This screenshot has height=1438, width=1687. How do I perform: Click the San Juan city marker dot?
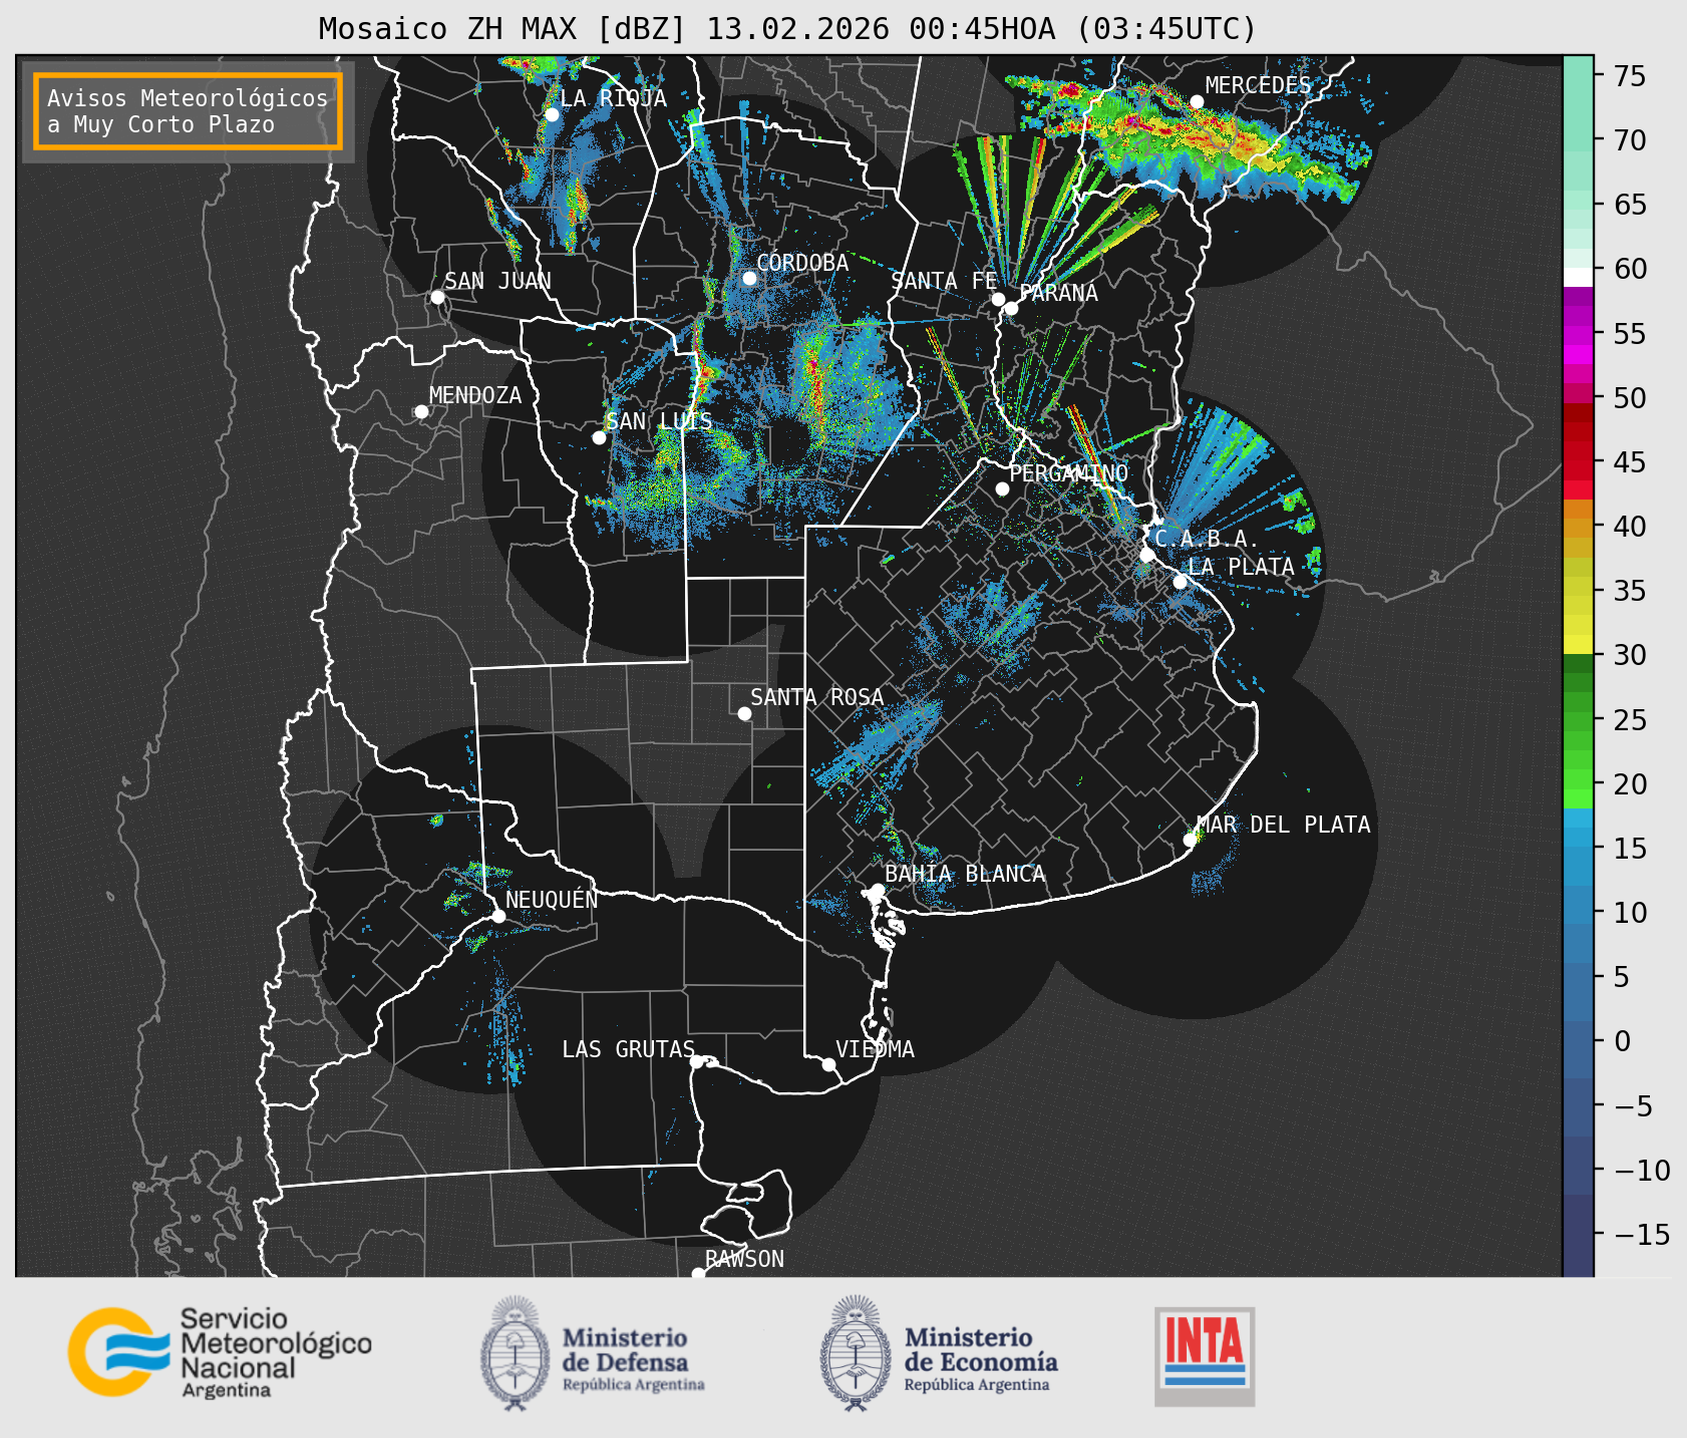tap(437, 297)
